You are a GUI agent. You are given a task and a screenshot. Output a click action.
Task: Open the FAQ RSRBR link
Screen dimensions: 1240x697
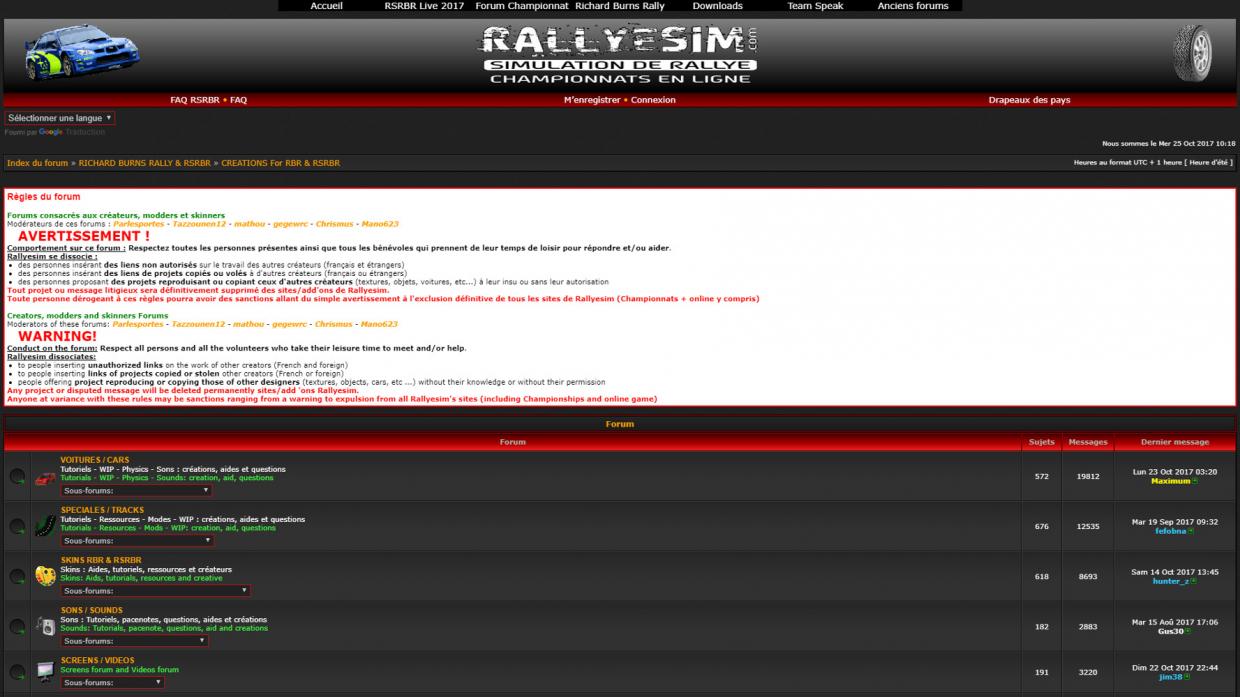[194, 100]
